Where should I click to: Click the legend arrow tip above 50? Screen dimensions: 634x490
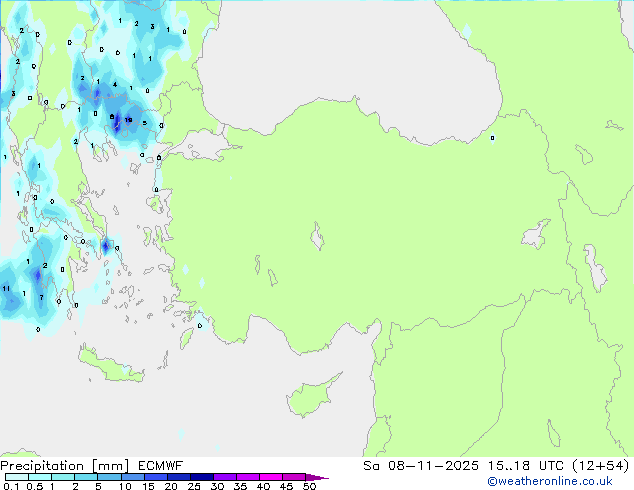click(317, 477)
